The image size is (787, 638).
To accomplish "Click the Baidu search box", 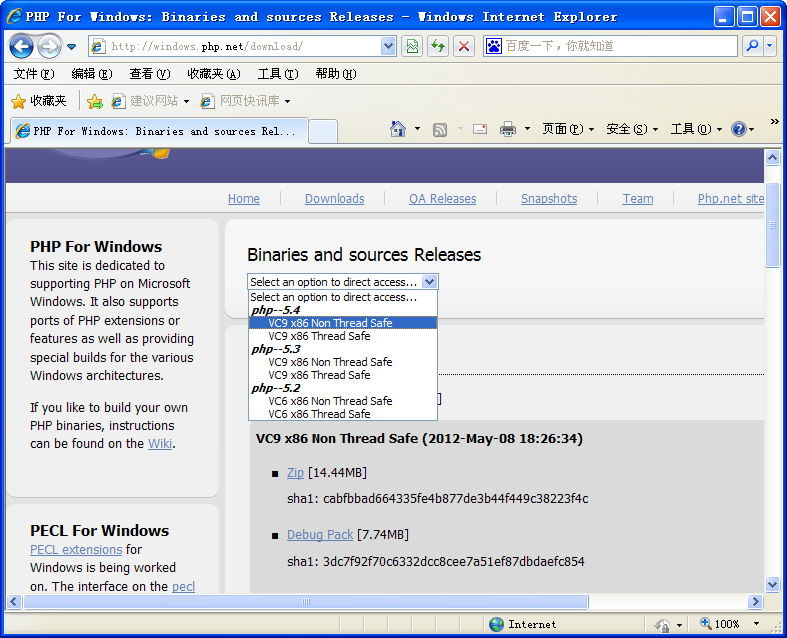I will click(610, 46).
